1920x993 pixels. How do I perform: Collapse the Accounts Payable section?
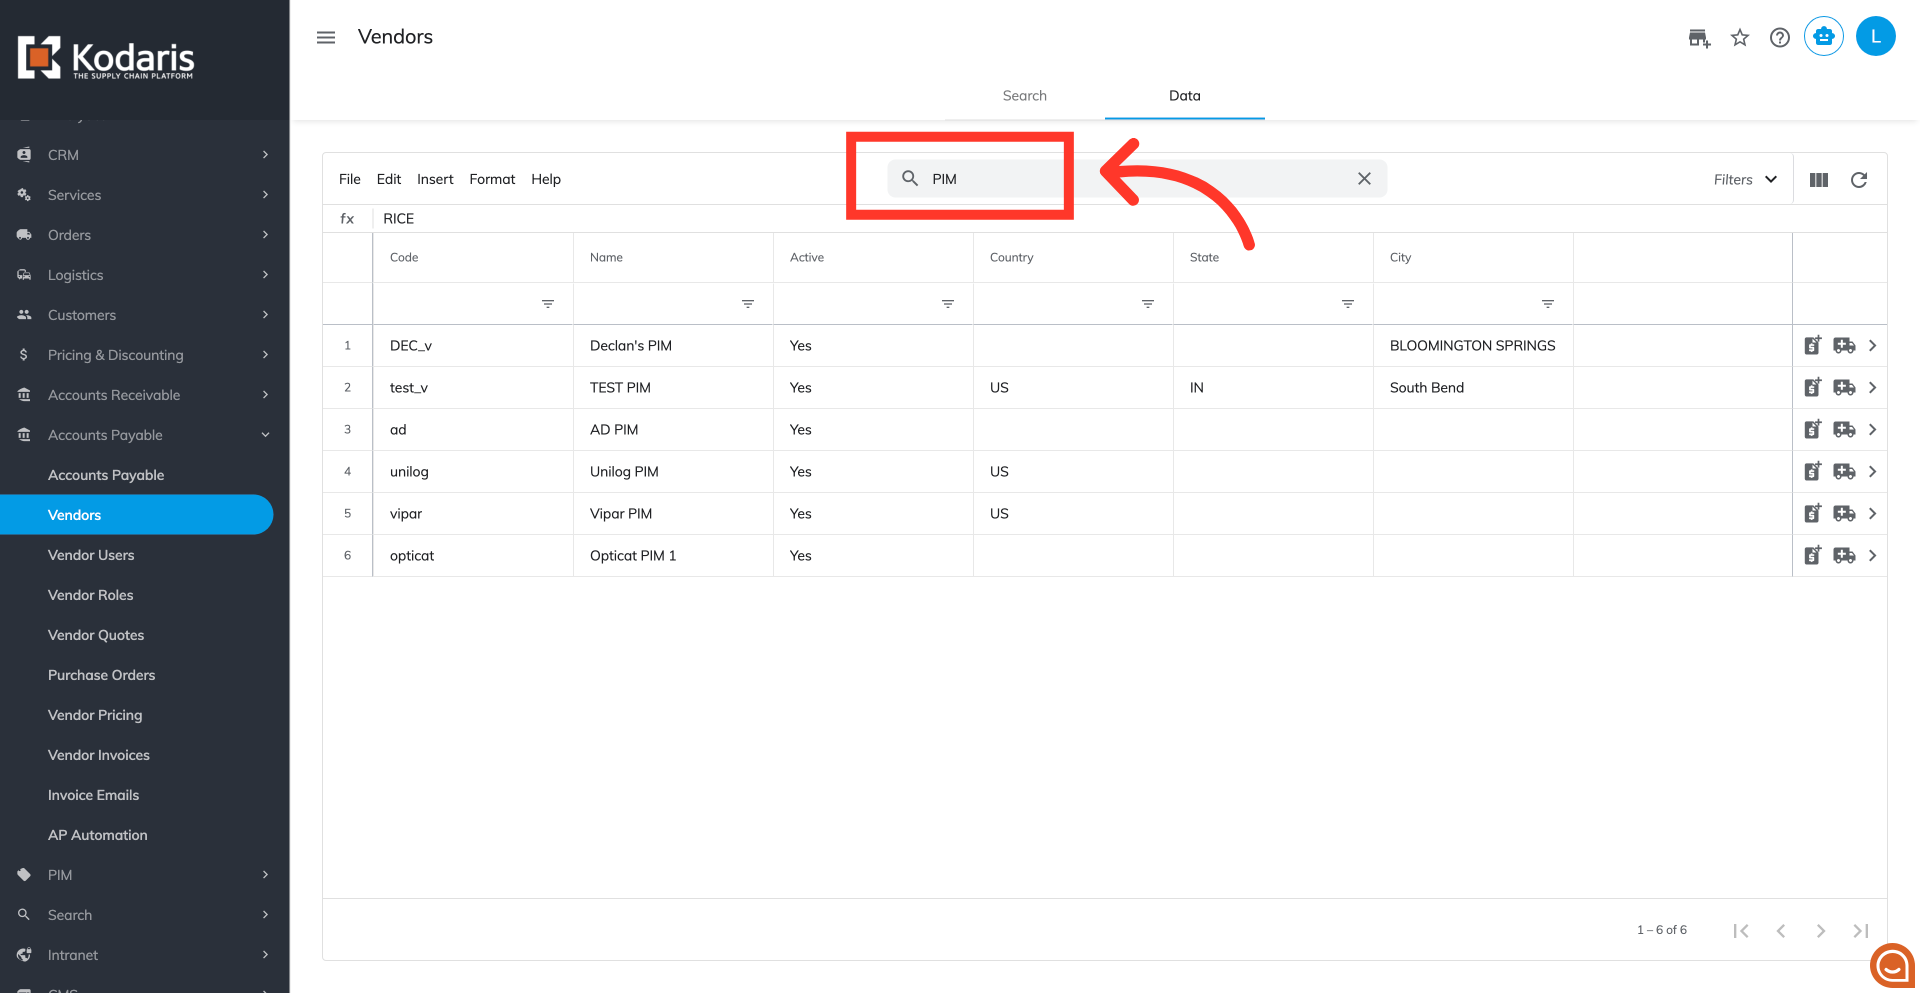(x=144, y=435)
